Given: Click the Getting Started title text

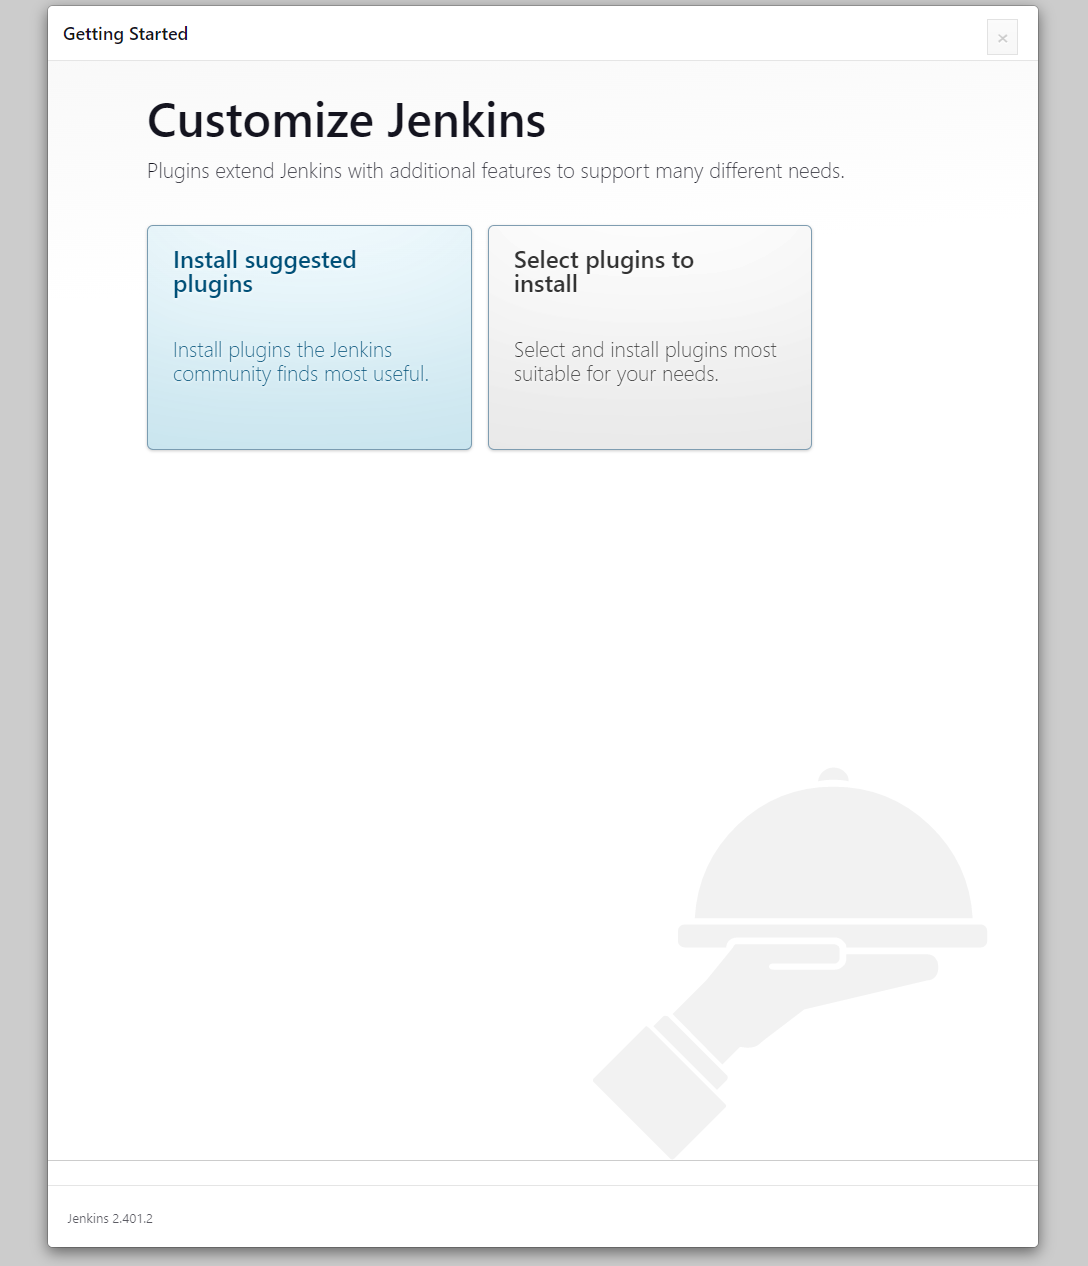Looking at the screenshot, I should point(125,34).
